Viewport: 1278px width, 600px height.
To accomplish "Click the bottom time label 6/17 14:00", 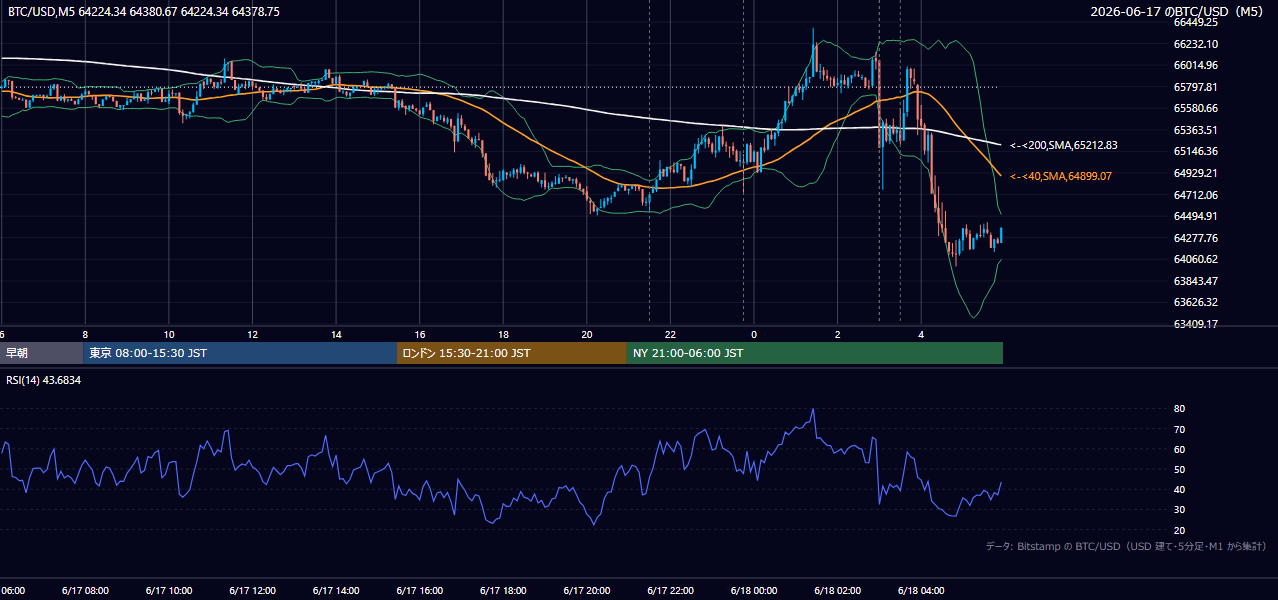I will (x=336, y=591).
